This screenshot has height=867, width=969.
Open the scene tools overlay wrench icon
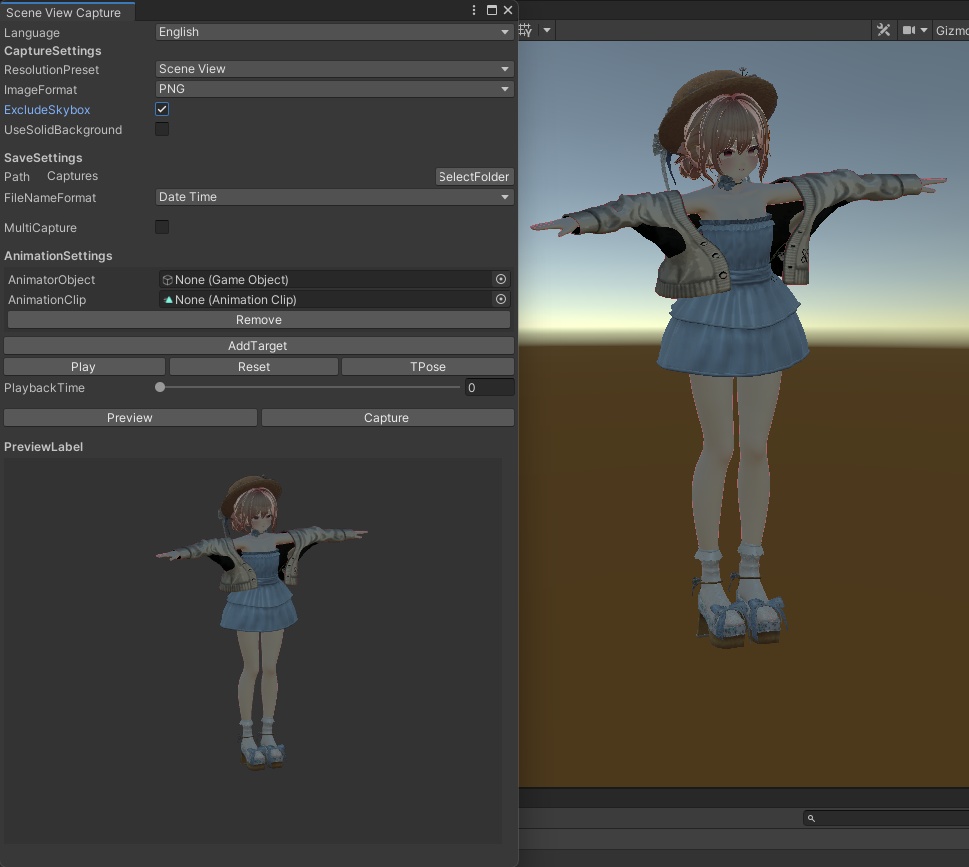883,29
